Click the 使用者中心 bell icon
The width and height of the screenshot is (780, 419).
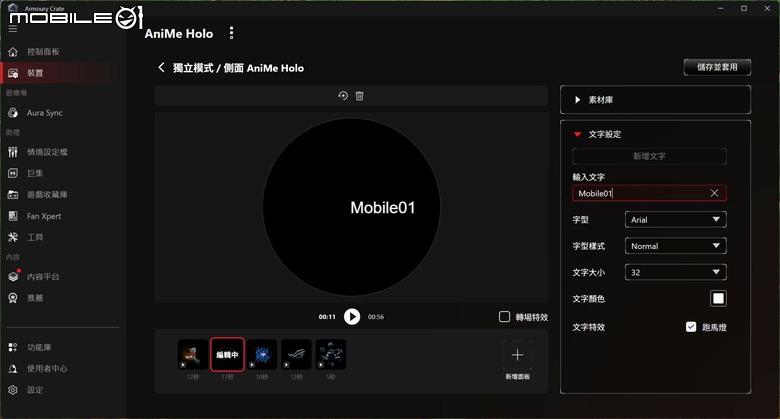(x=13, y=369)
